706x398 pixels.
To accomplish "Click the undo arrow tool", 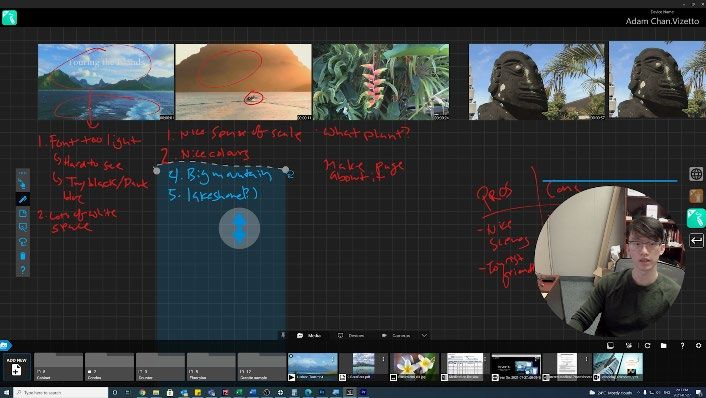I will pos(23,242).
